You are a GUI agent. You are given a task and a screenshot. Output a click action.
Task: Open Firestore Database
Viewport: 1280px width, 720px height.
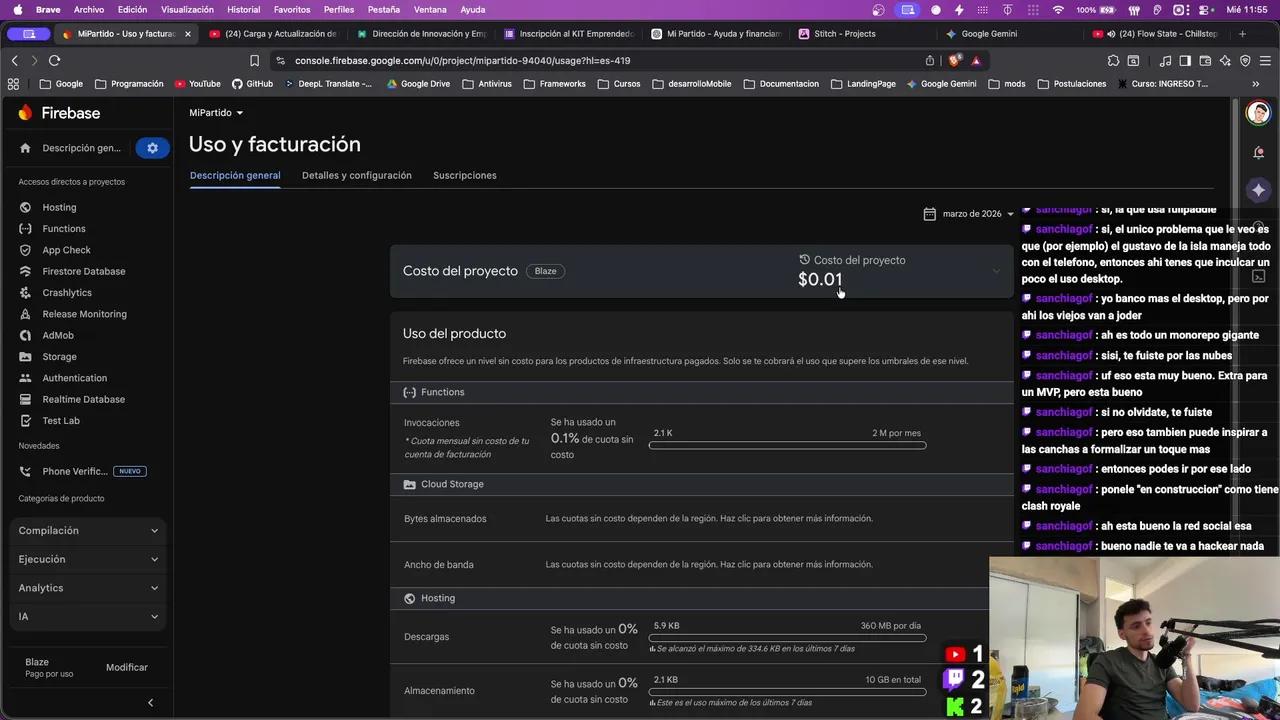[x=83, y=271]
